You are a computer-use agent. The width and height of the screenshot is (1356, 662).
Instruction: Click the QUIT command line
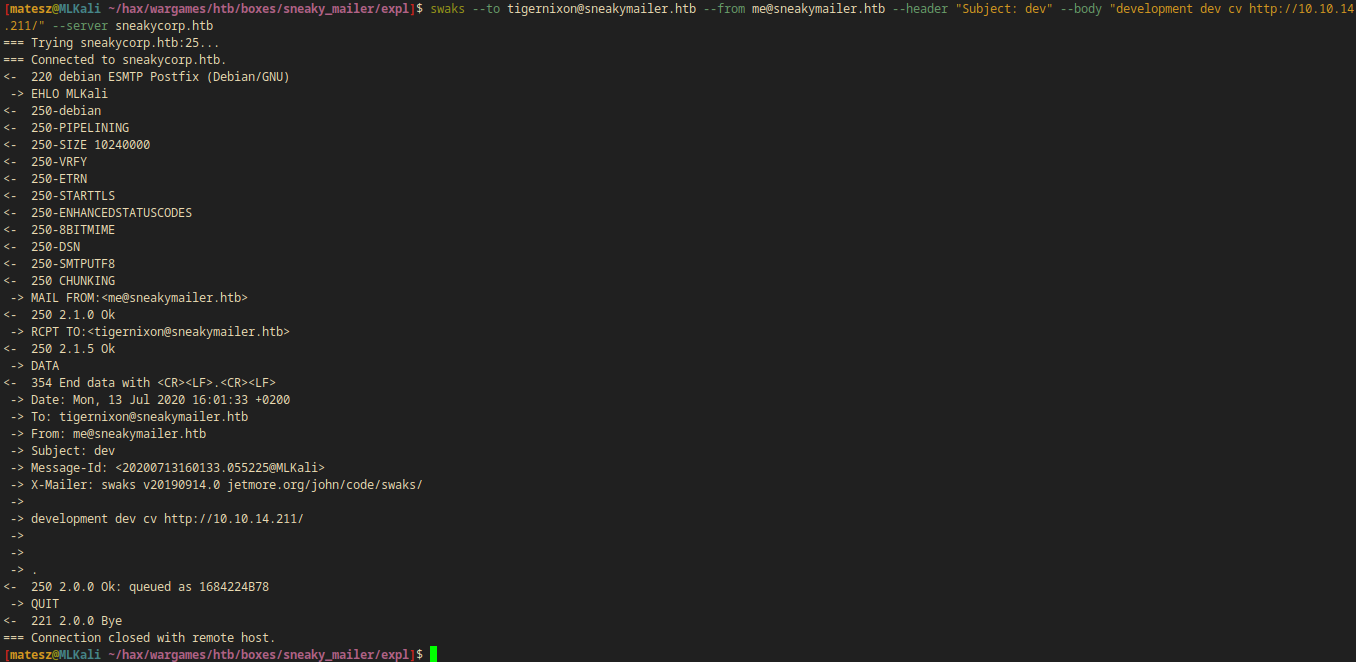(x=45, y=604)
